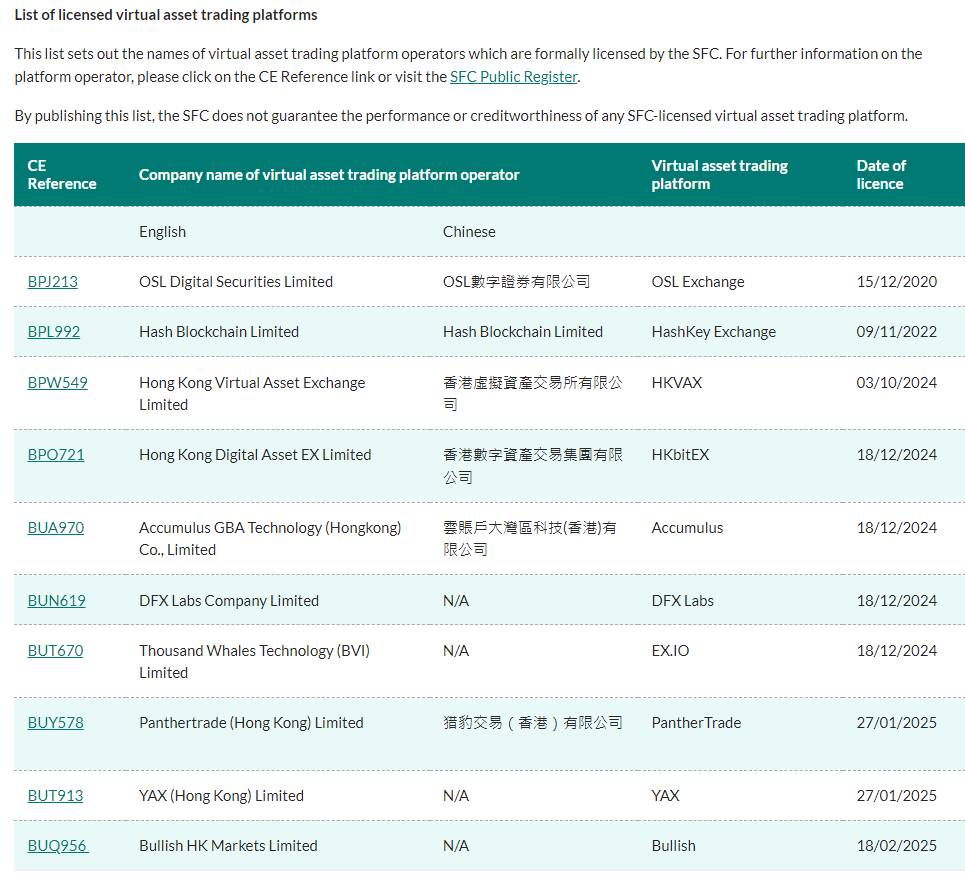Click the 18/12/2024 date in DFX Labs row
This screenshot has height=877, width=965.
pos(897,601)
